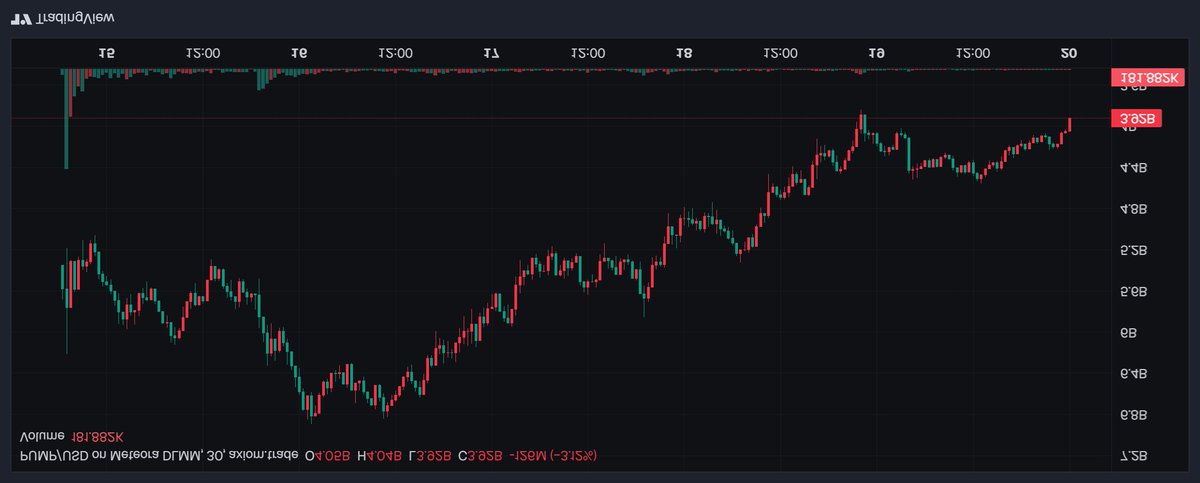Screen dimensions: 1200x483
Task: Click the H4.04B high value in legend
Action: click(380, 456)
